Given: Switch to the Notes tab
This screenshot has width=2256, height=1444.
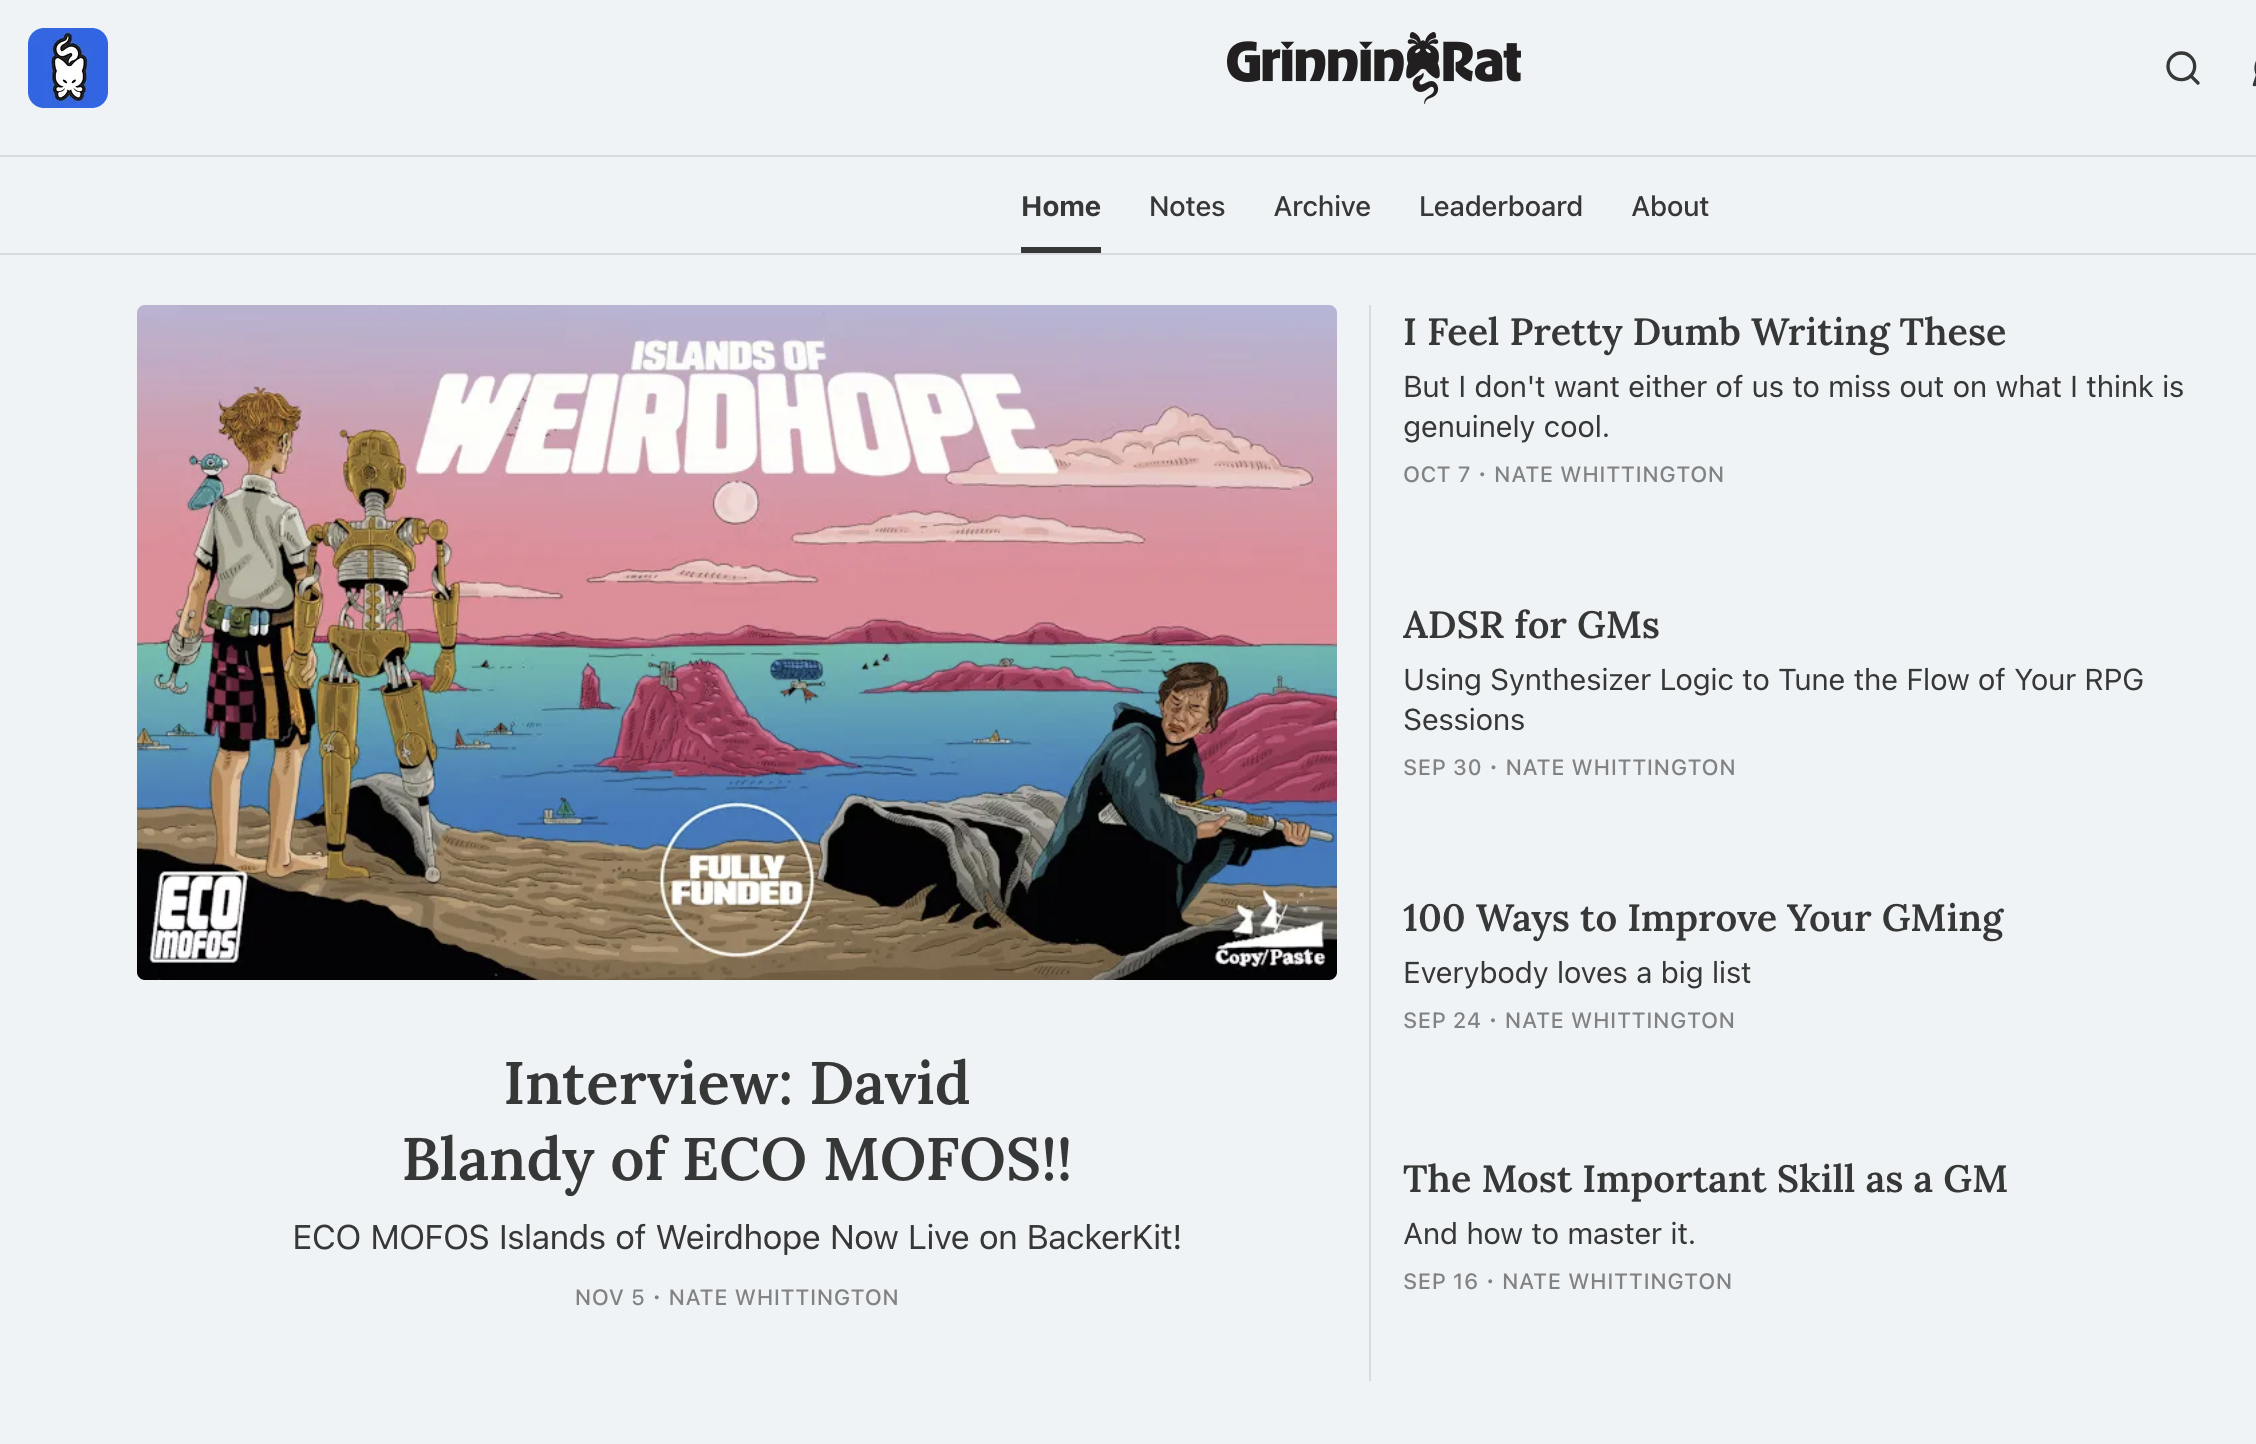Looking at the screenshot, I should click(x=1186, y=206).
